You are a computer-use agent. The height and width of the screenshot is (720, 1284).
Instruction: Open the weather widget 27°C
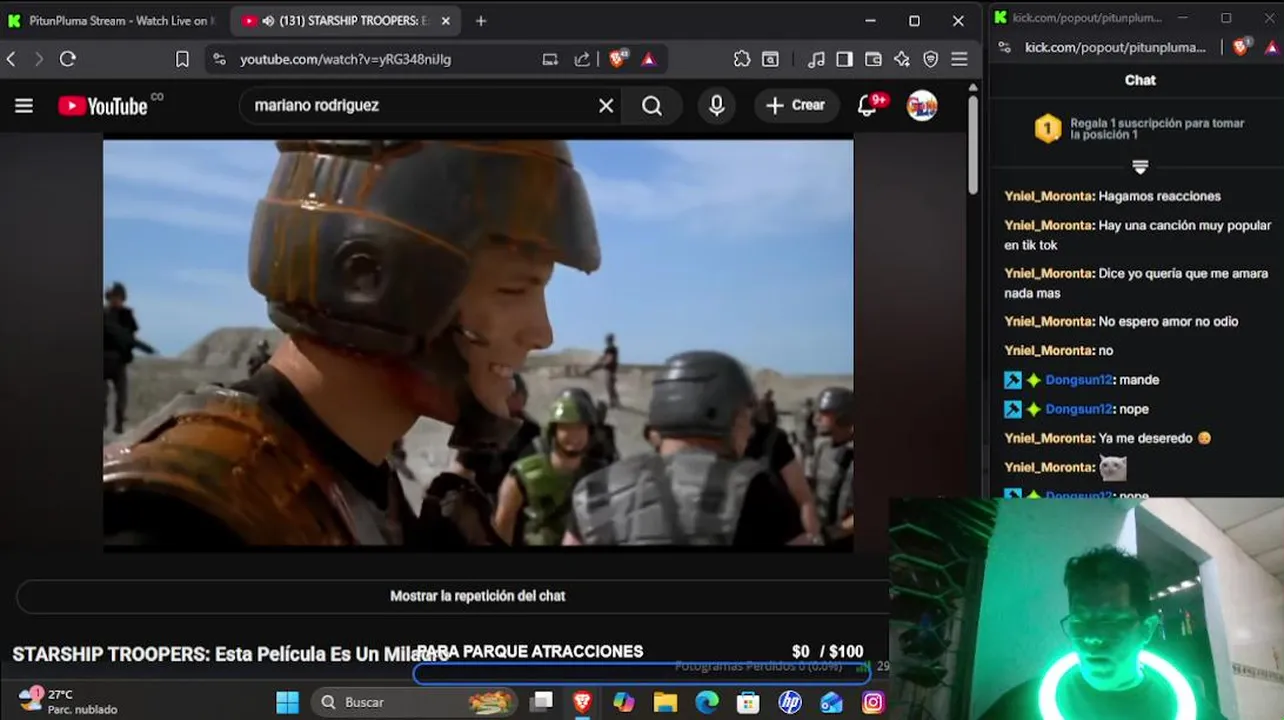68,701
